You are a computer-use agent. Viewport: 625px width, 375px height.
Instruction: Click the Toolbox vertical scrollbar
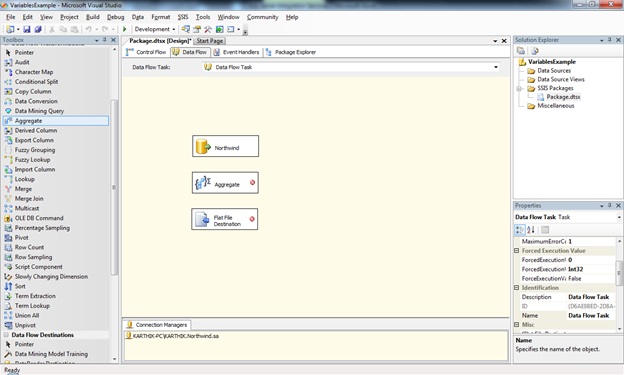pyautogui.click(x=114, y=187)
